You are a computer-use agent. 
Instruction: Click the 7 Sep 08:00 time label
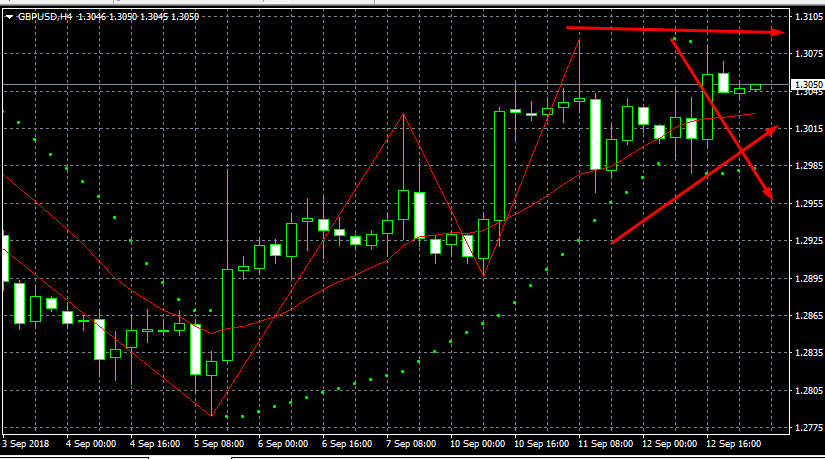coord(411,444)
